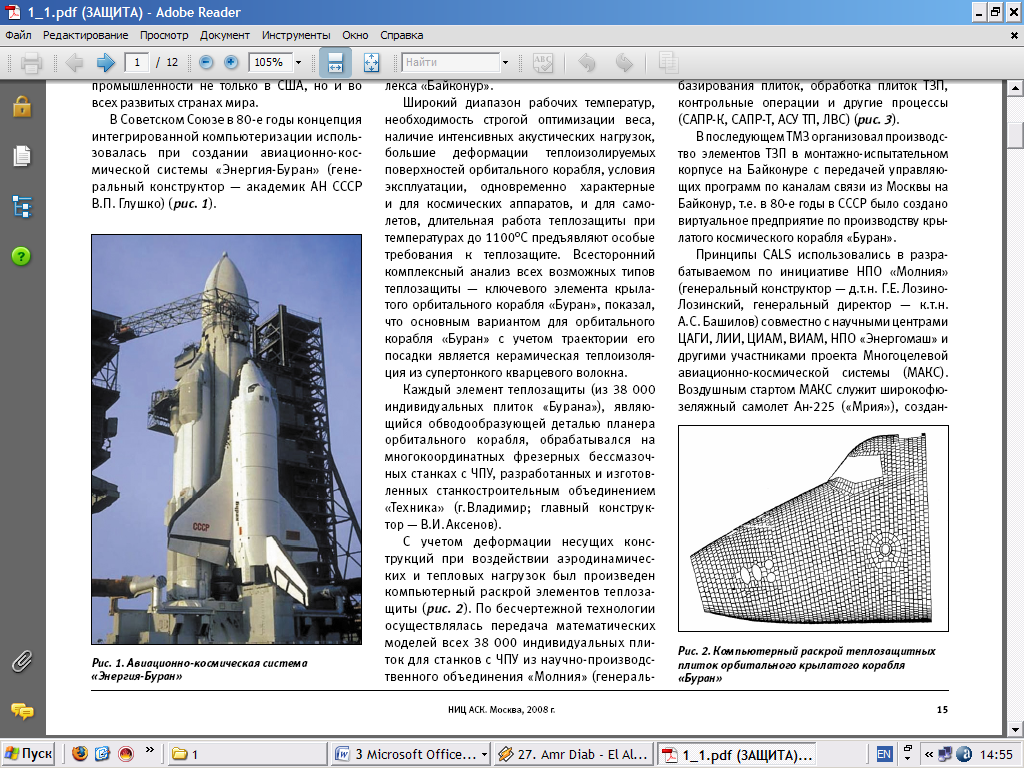Screen dimensions: 1024x768
Task: Open the green help question panel
Action: [21, 257]
